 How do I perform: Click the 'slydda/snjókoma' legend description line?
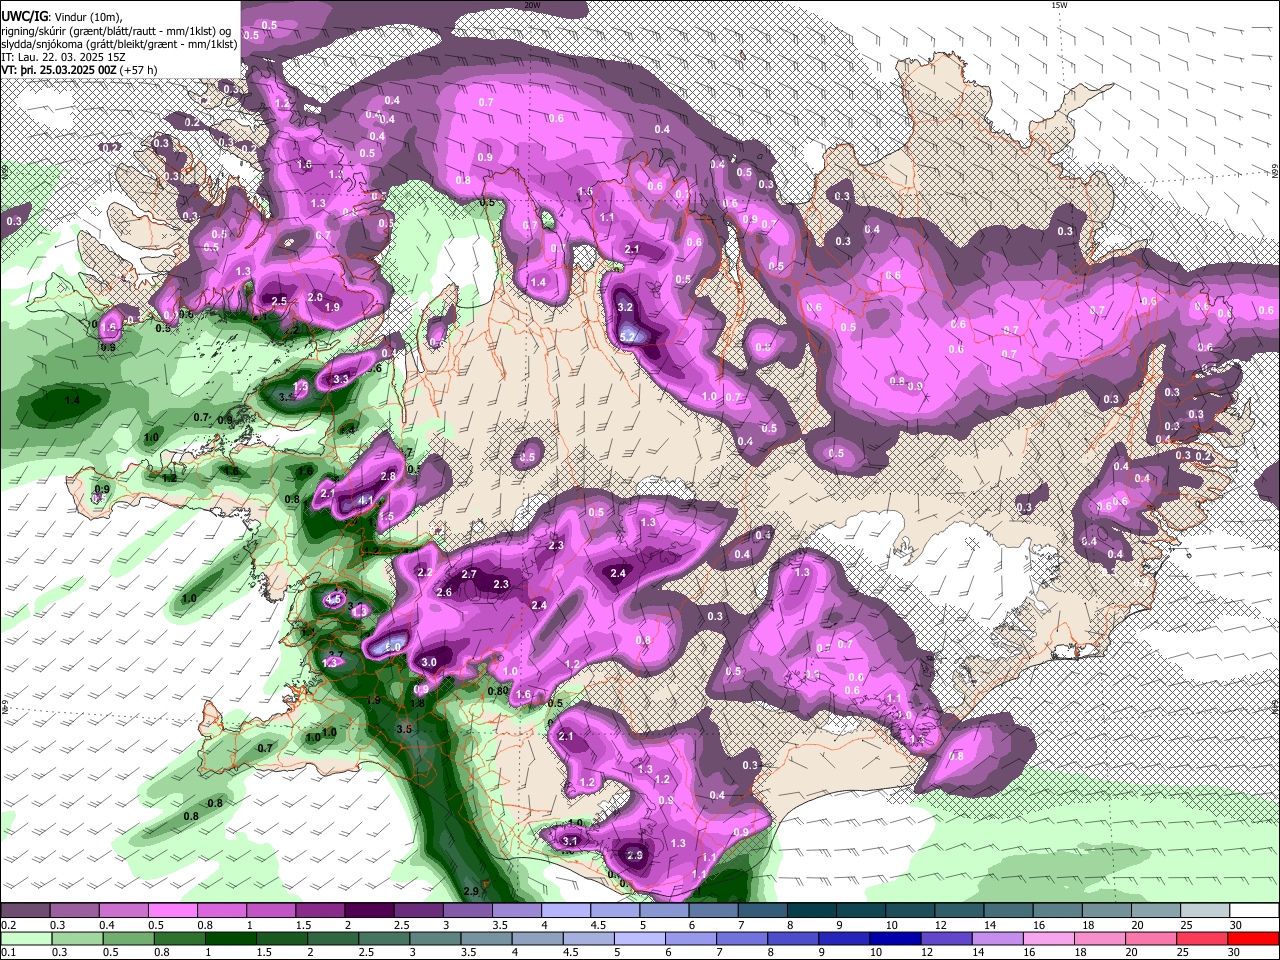tap(119, 44)
